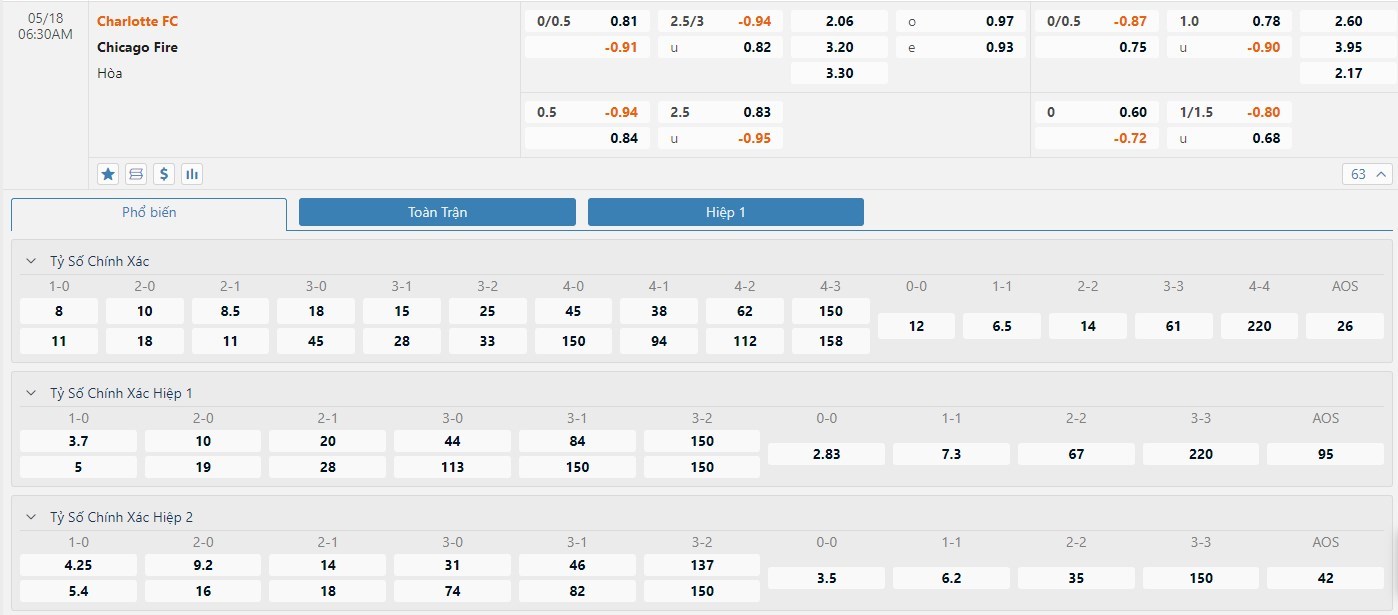
Task: Choose the 0-0 full-time score odds 12
Action: pos(916,326)
